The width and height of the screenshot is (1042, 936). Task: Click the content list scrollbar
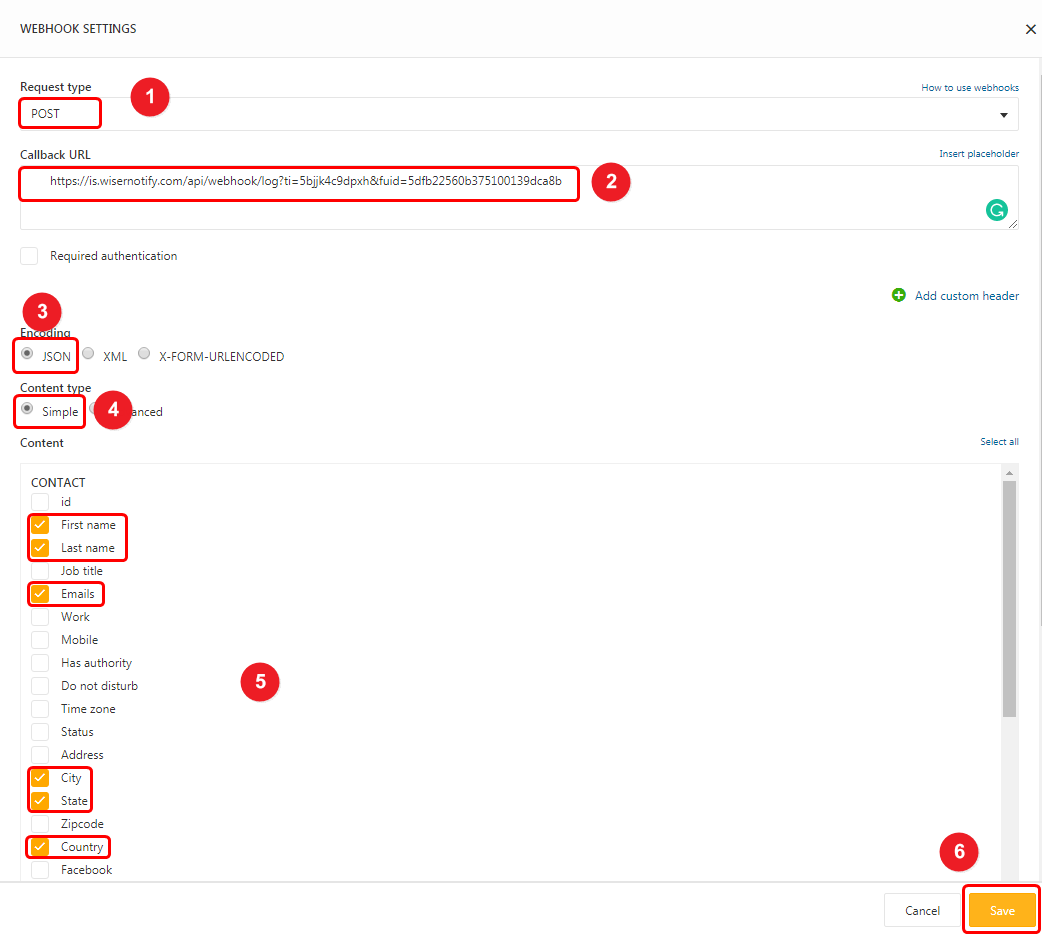(1009, 598)
